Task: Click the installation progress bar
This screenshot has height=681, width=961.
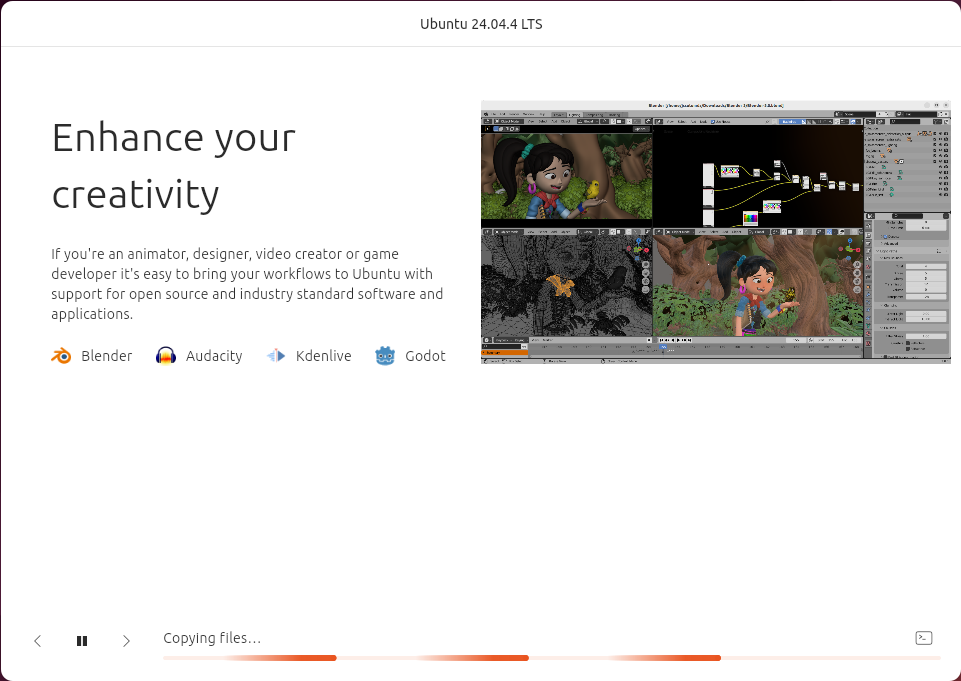Action: tap(552, 658)
